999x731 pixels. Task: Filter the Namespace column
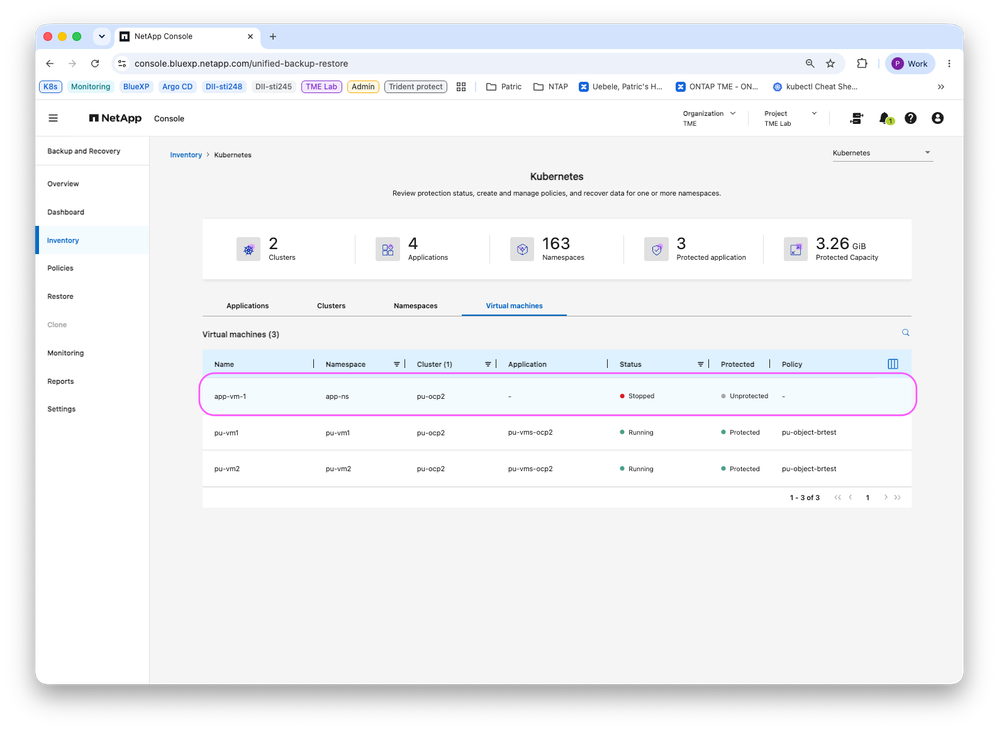tap(396, 365)
